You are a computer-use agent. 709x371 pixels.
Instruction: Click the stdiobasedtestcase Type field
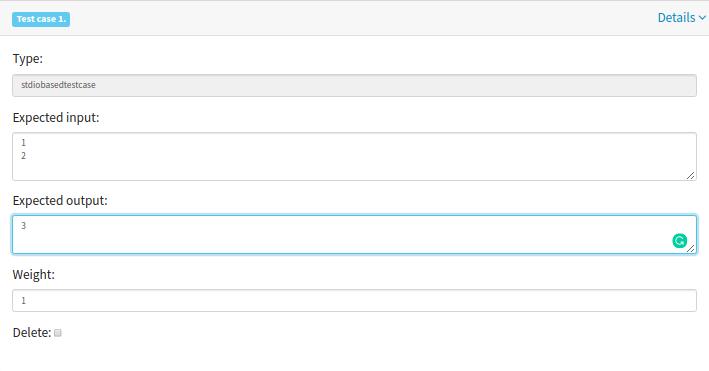tap(354, 86)
